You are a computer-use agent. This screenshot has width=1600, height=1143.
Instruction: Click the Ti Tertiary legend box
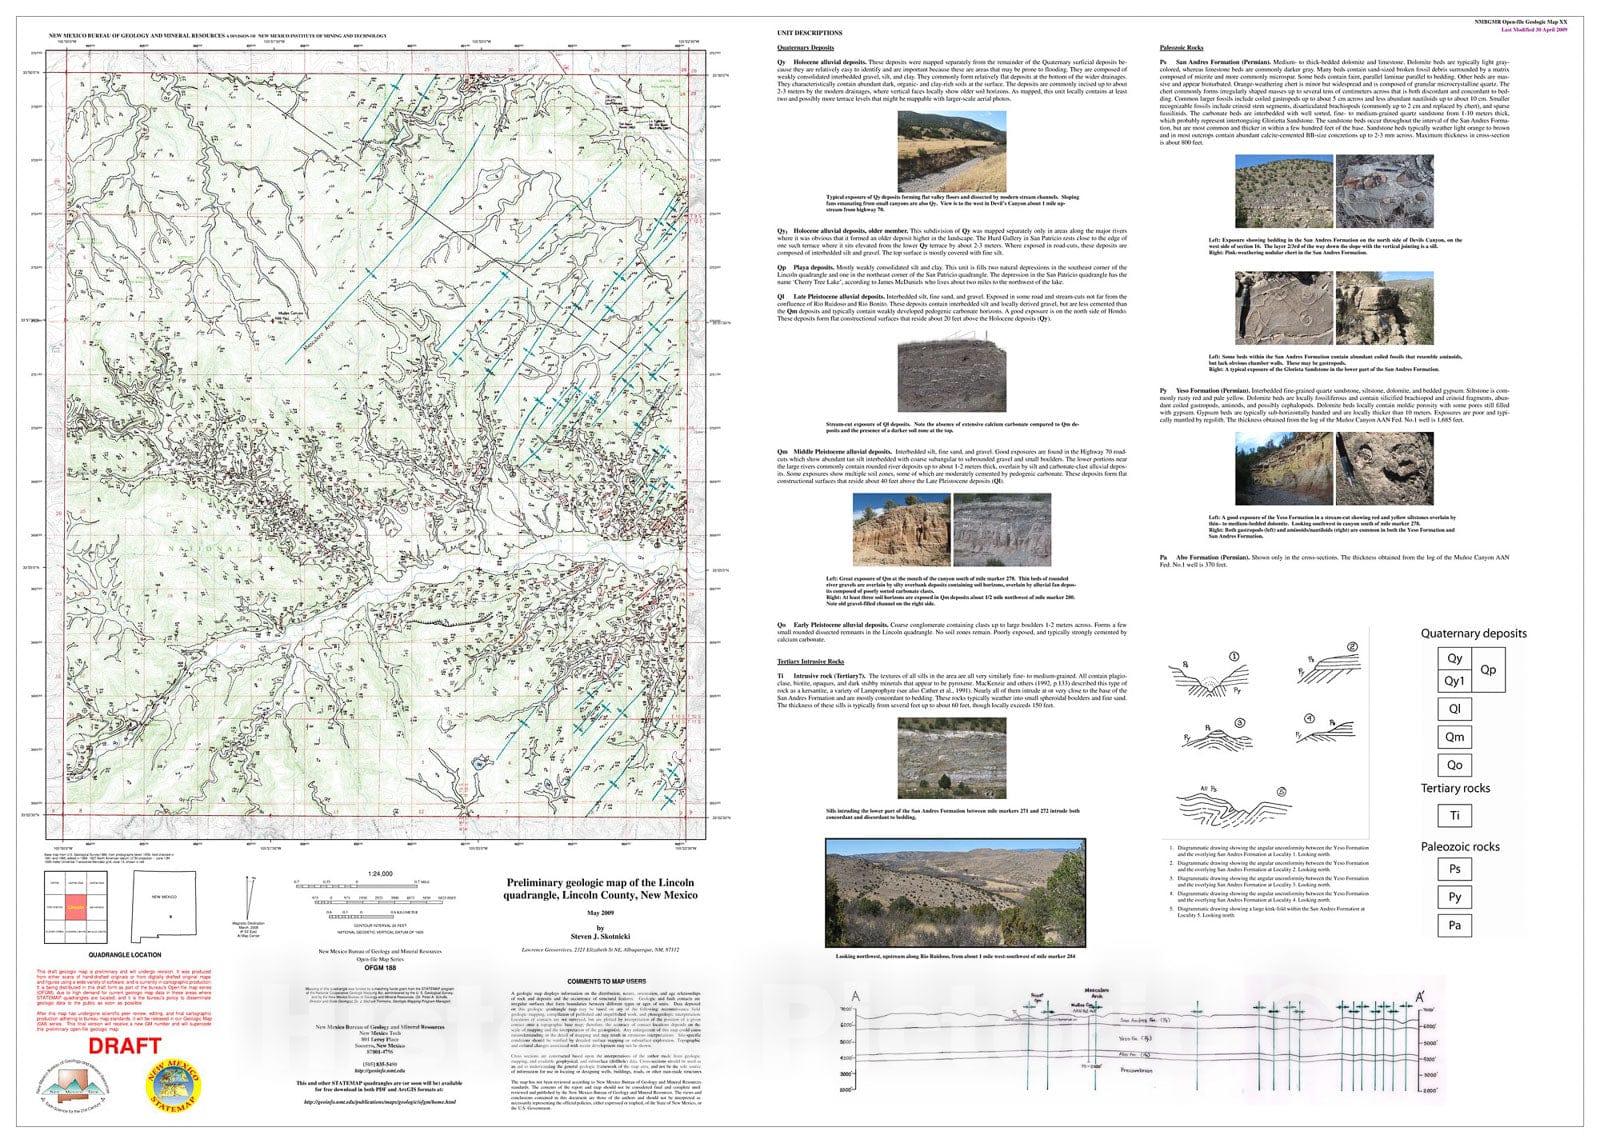click(1454, 815)
